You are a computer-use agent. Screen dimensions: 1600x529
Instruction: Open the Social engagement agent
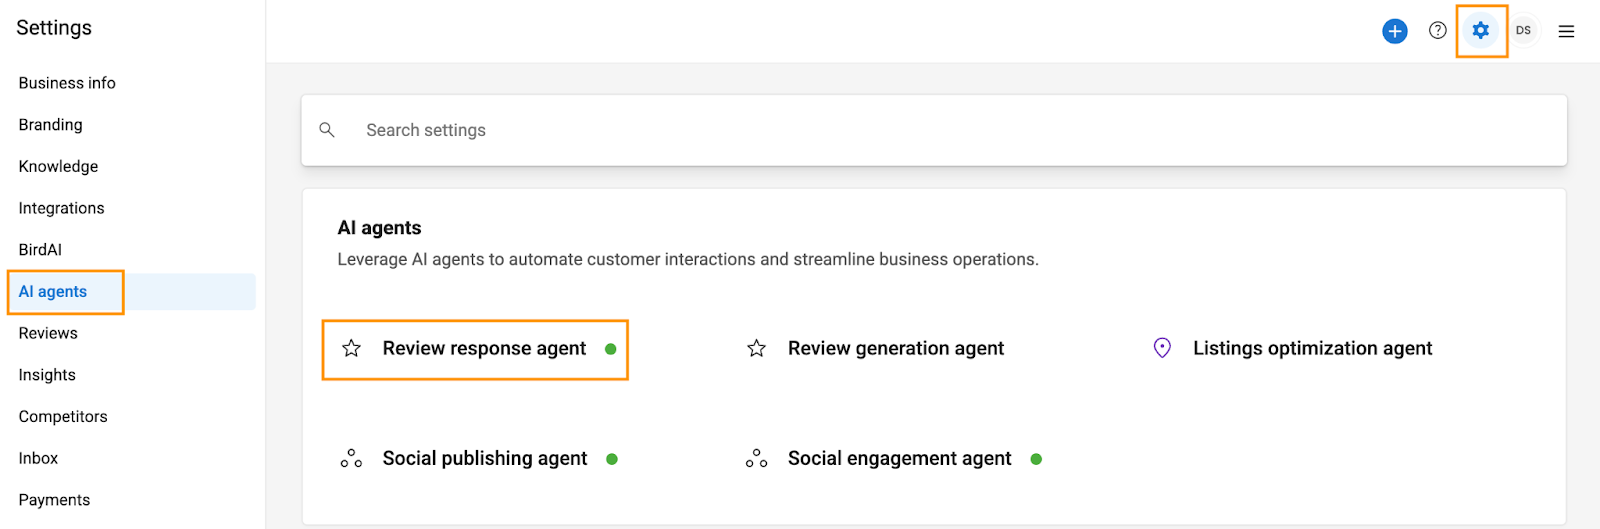click(899, 458)
